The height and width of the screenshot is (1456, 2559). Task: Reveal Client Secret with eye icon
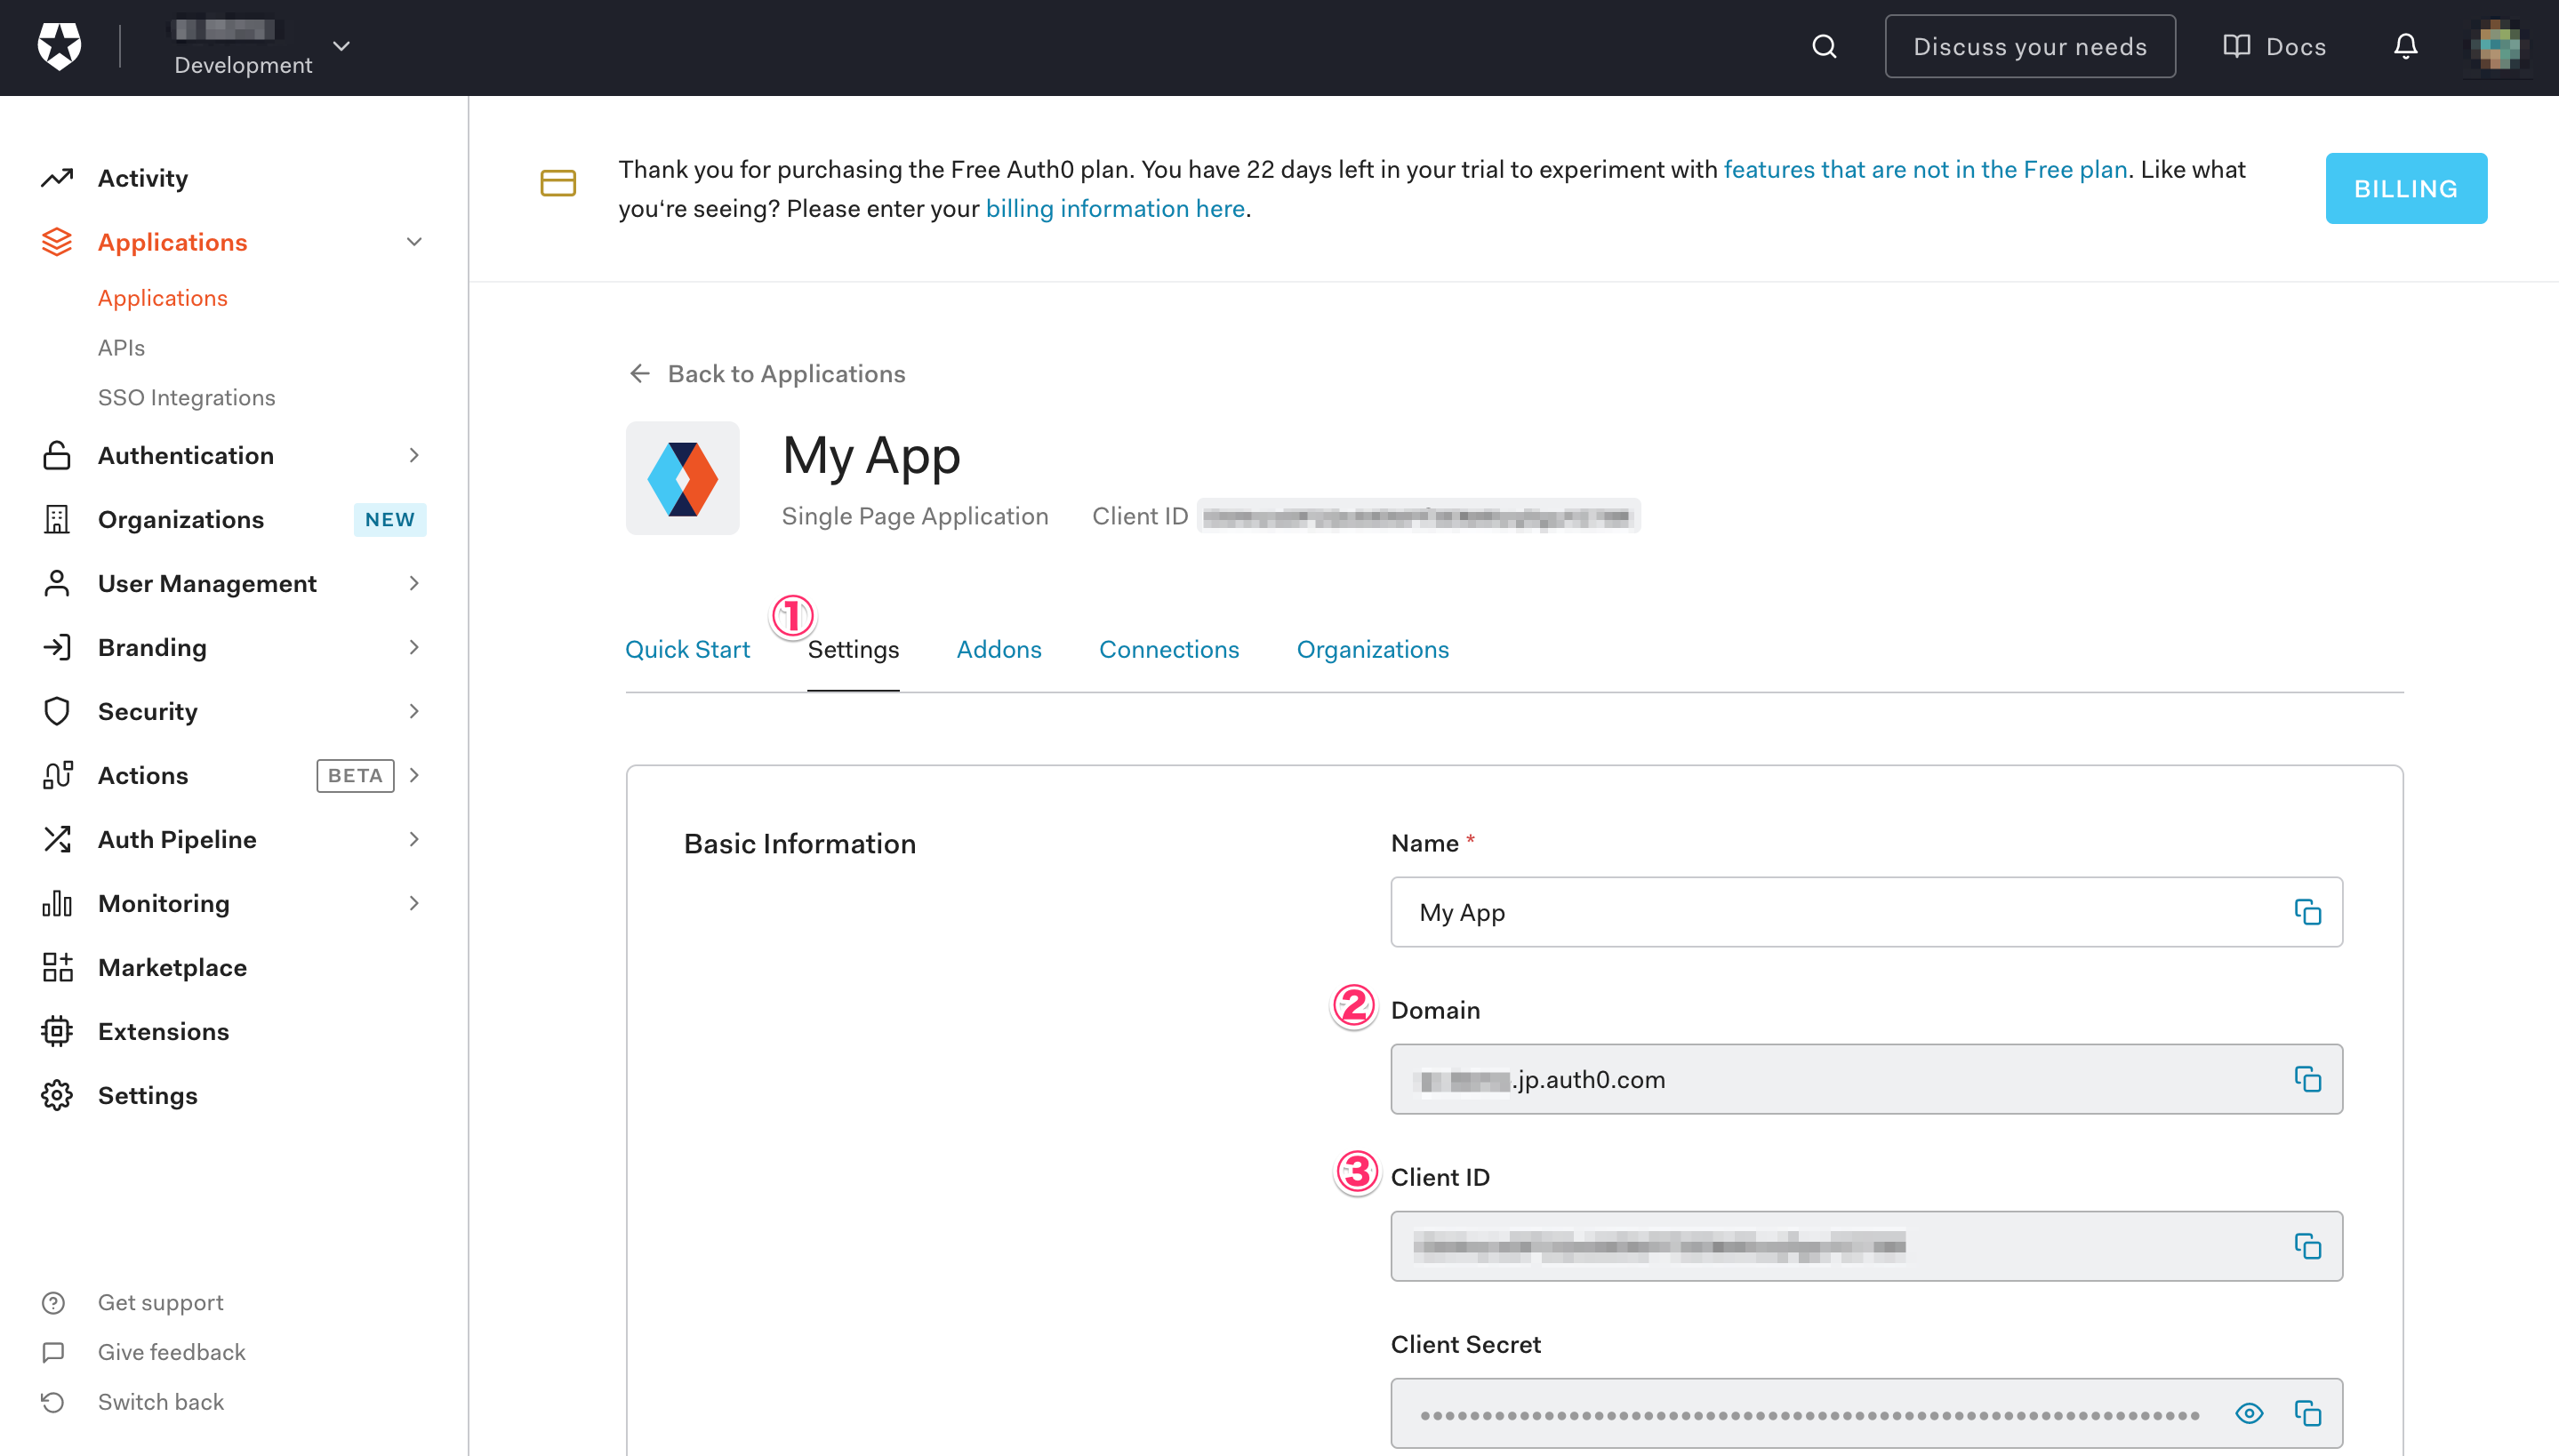click(x=2249, y=1413)
